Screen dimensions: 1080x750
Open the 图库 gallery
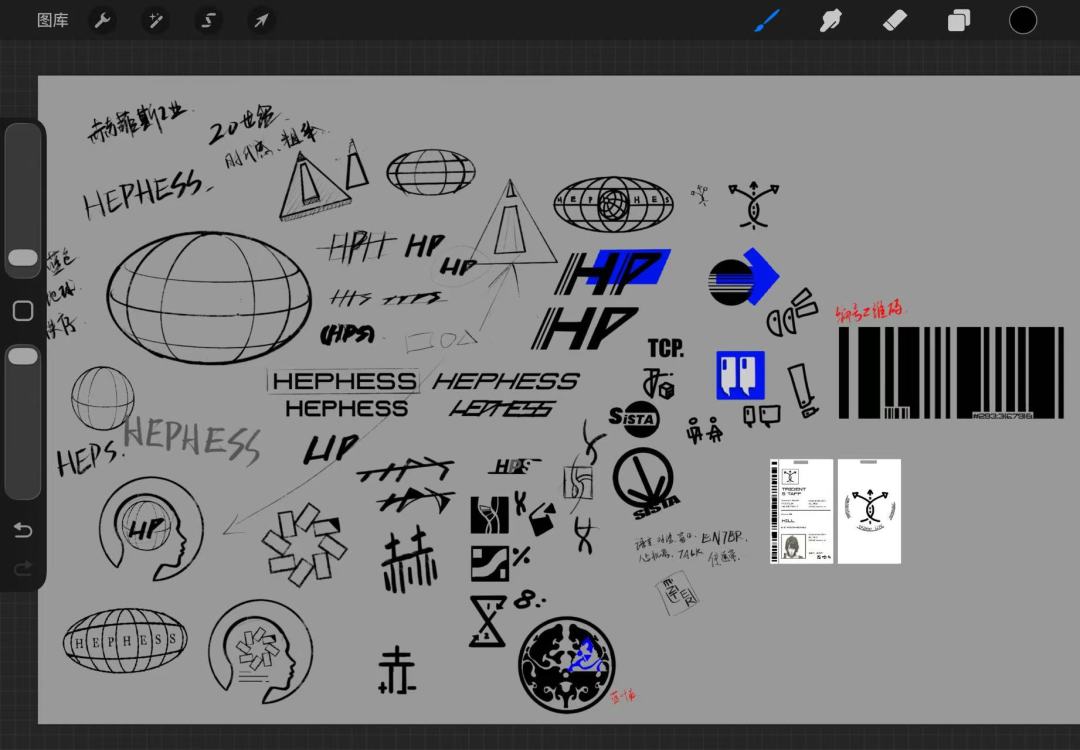tap(52, 21)
